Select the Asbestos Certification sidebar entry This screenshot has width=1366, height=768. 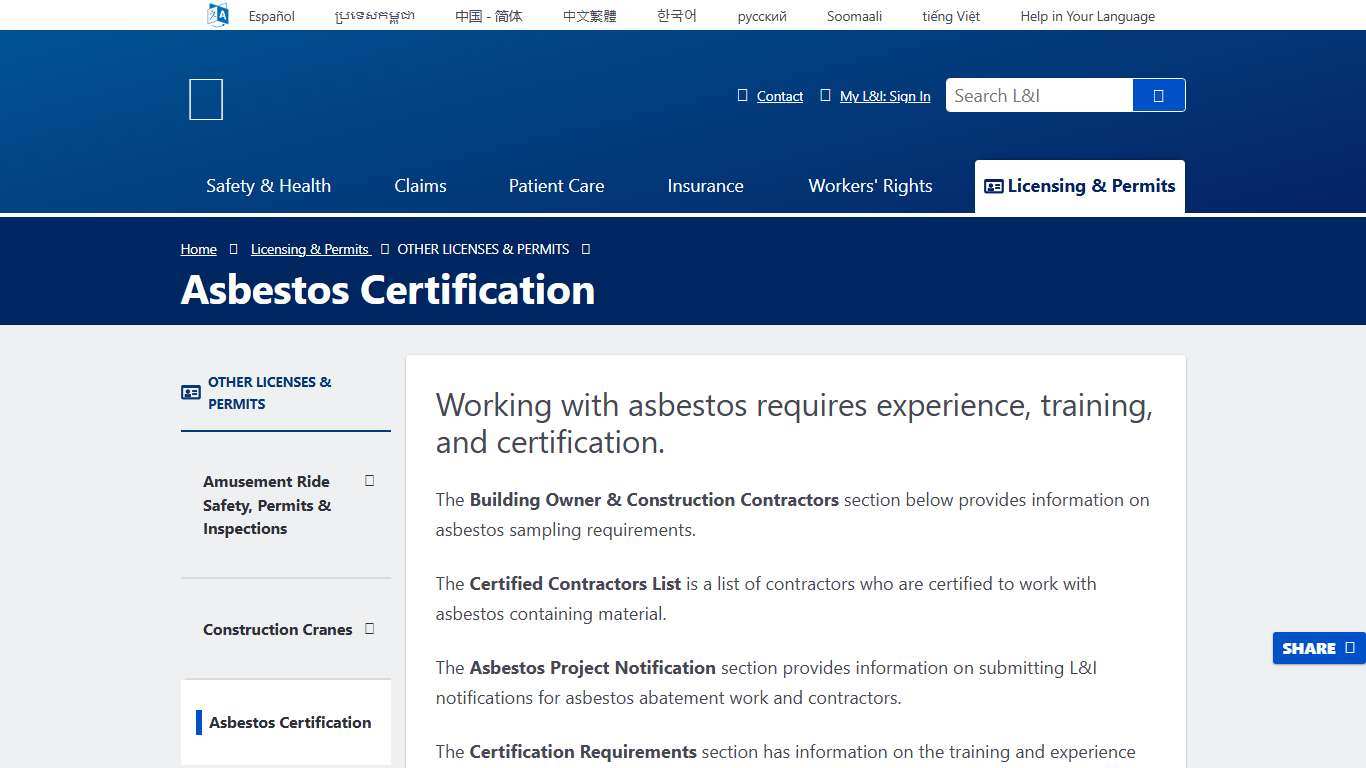point(289,722)
